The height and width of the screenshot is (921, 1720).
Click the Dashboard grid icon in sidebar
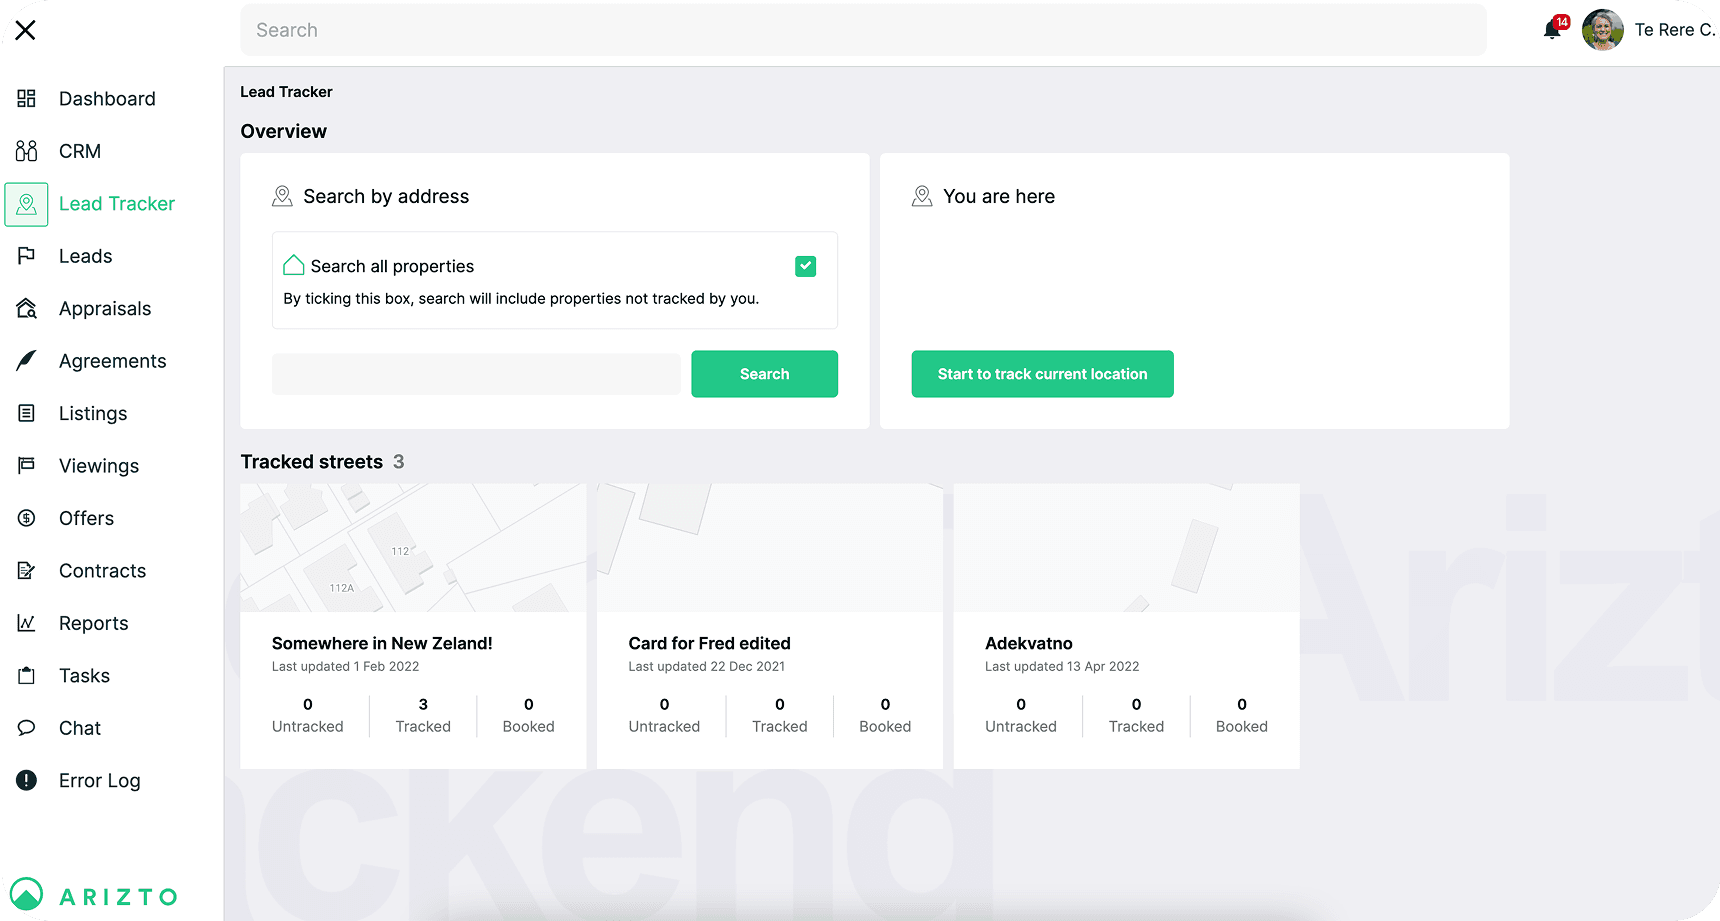27,98
